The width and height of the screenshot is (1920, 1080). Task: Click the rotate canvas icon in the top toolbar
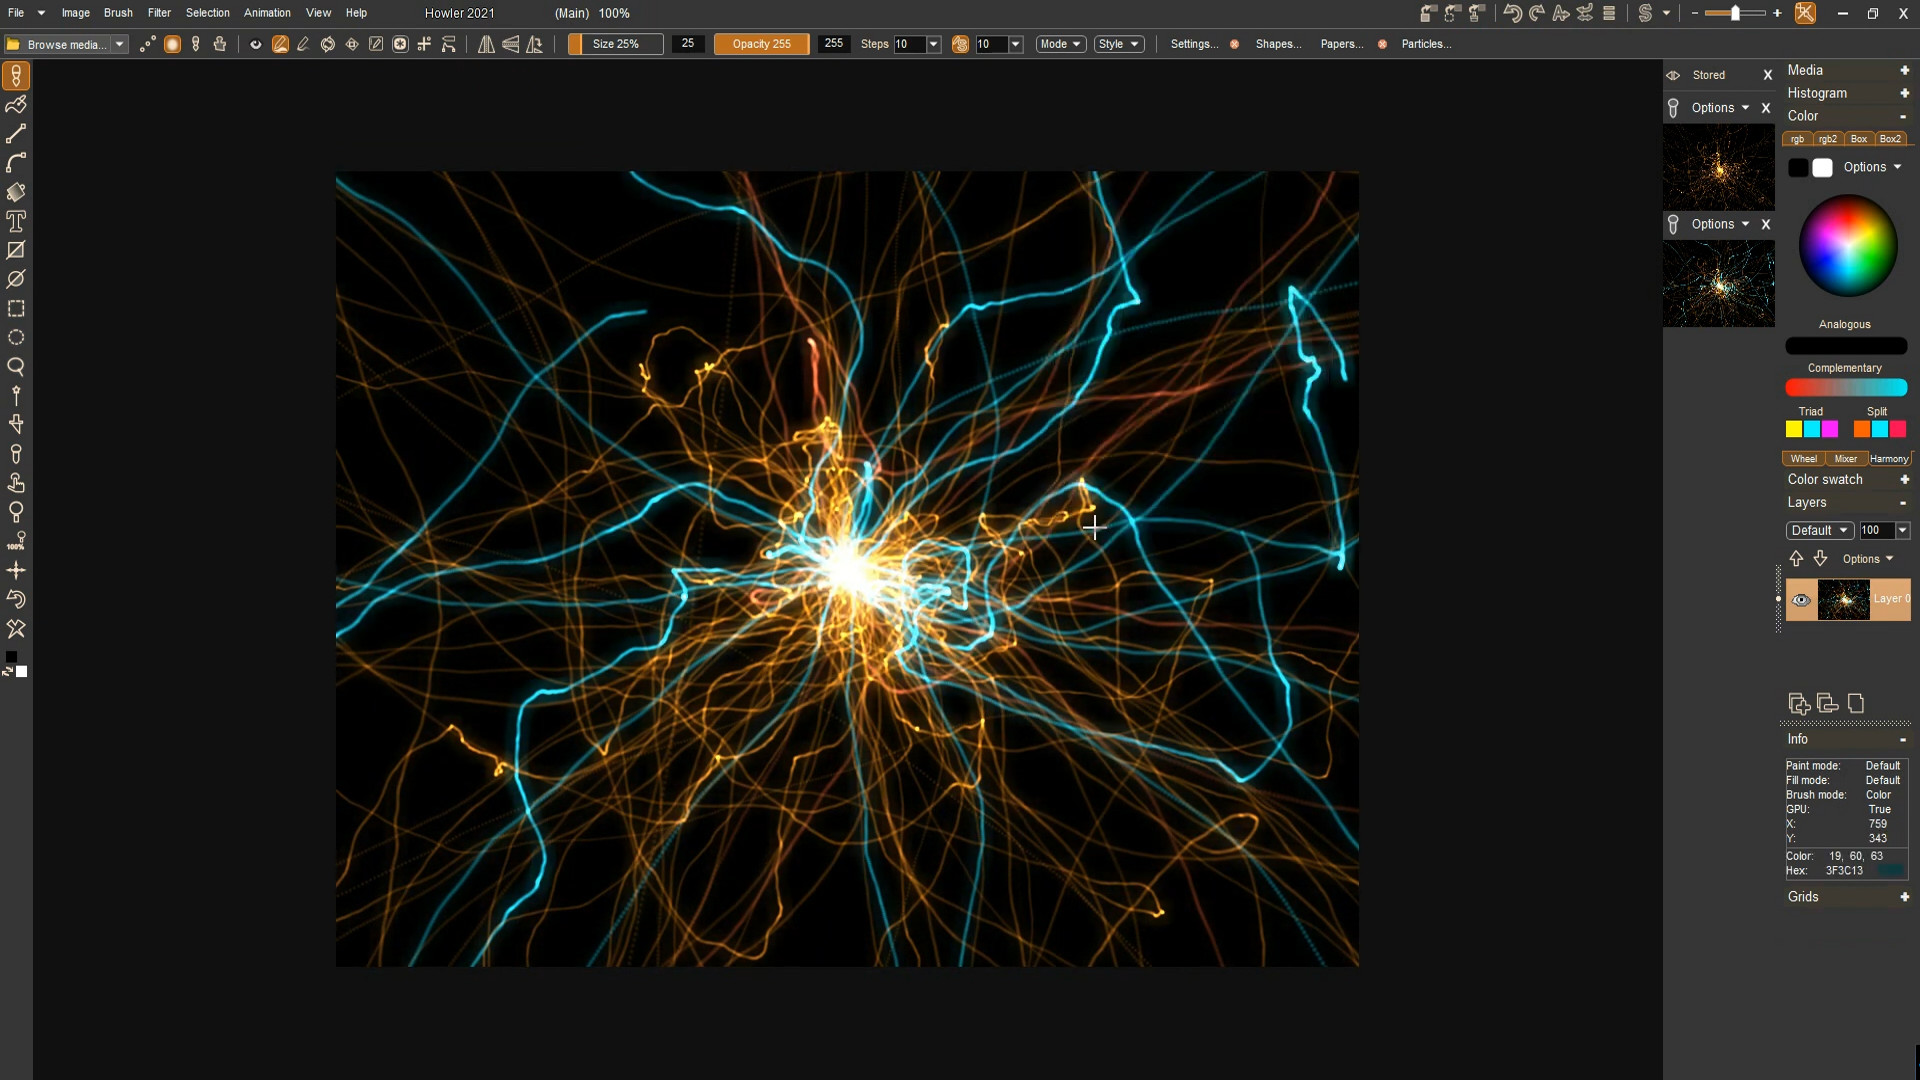327,44
